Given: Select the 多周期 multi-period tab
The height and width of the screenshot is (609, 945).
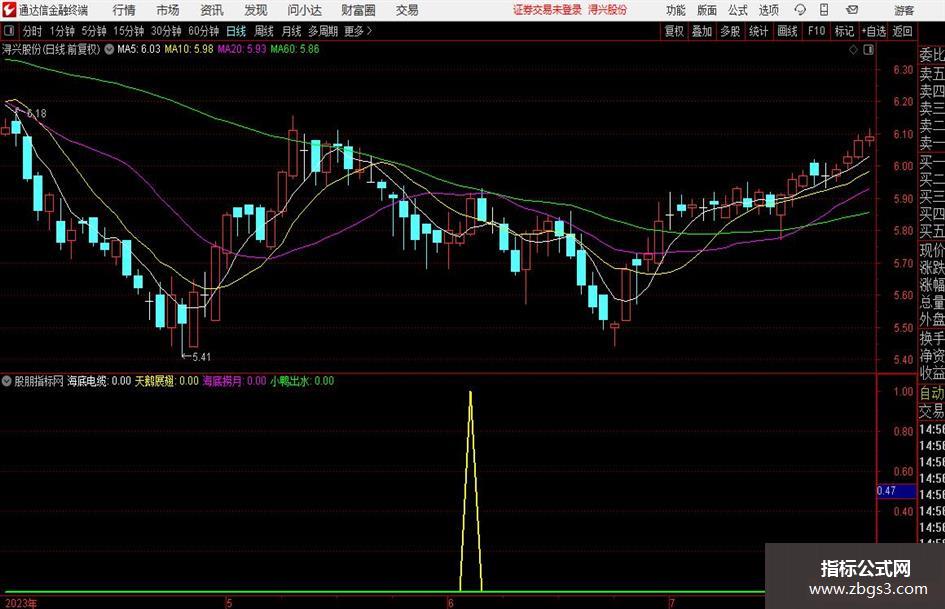Looking at the screenshot, I should pyautogui.click(x=323, y=31).
